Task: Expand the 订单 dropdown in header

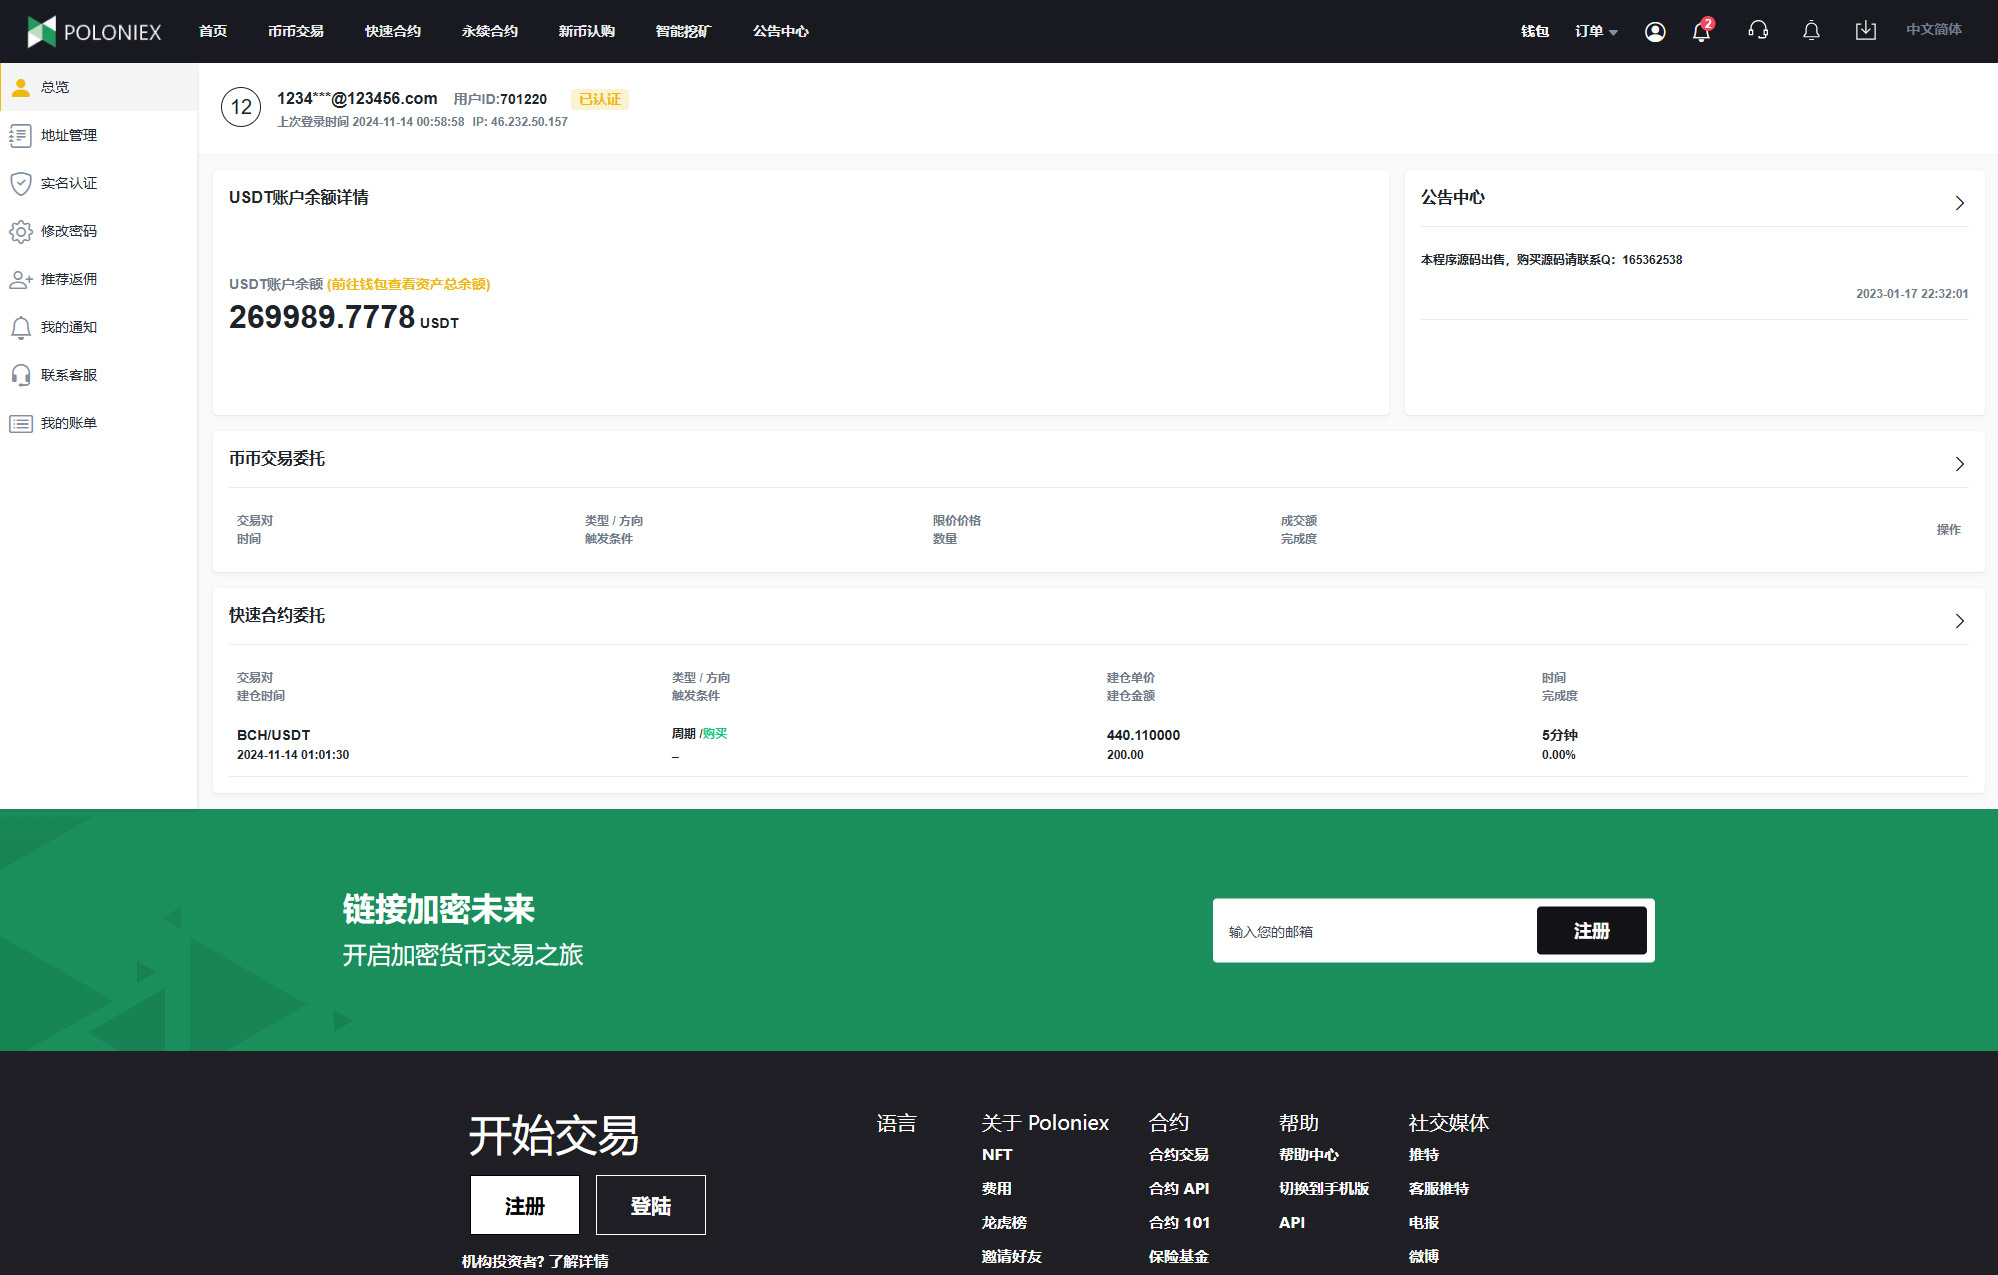Action: pos(1595,31)
